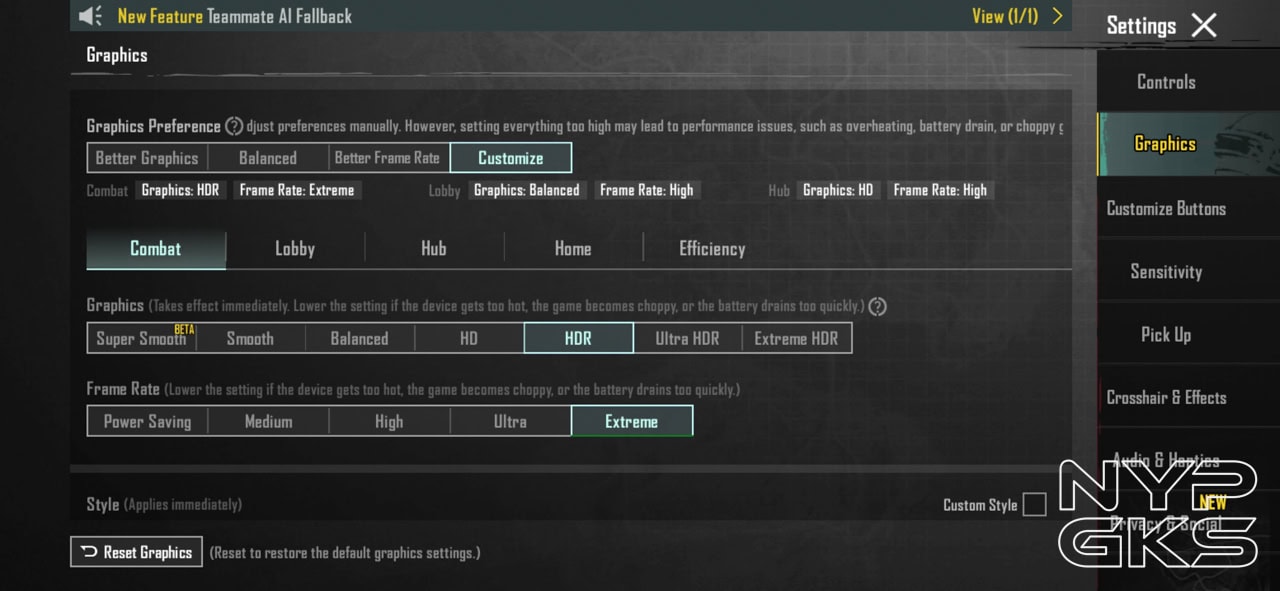Set frame rate to Power Saving
This screenshot has height=591, width=1280.
pos(147,422)
